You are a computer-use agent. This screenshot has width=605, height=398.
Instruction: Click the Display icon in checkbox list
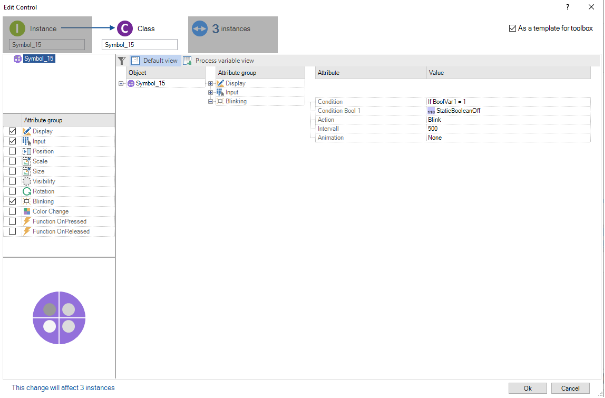(x=27, y=131)
